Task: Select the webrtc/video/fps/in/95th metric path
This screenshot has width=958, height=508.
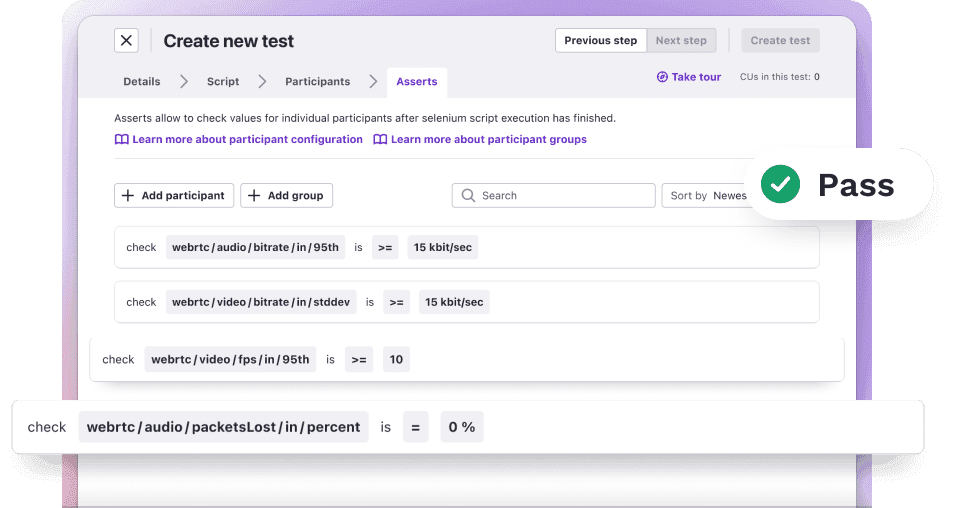Action: (x=230, y=360)
